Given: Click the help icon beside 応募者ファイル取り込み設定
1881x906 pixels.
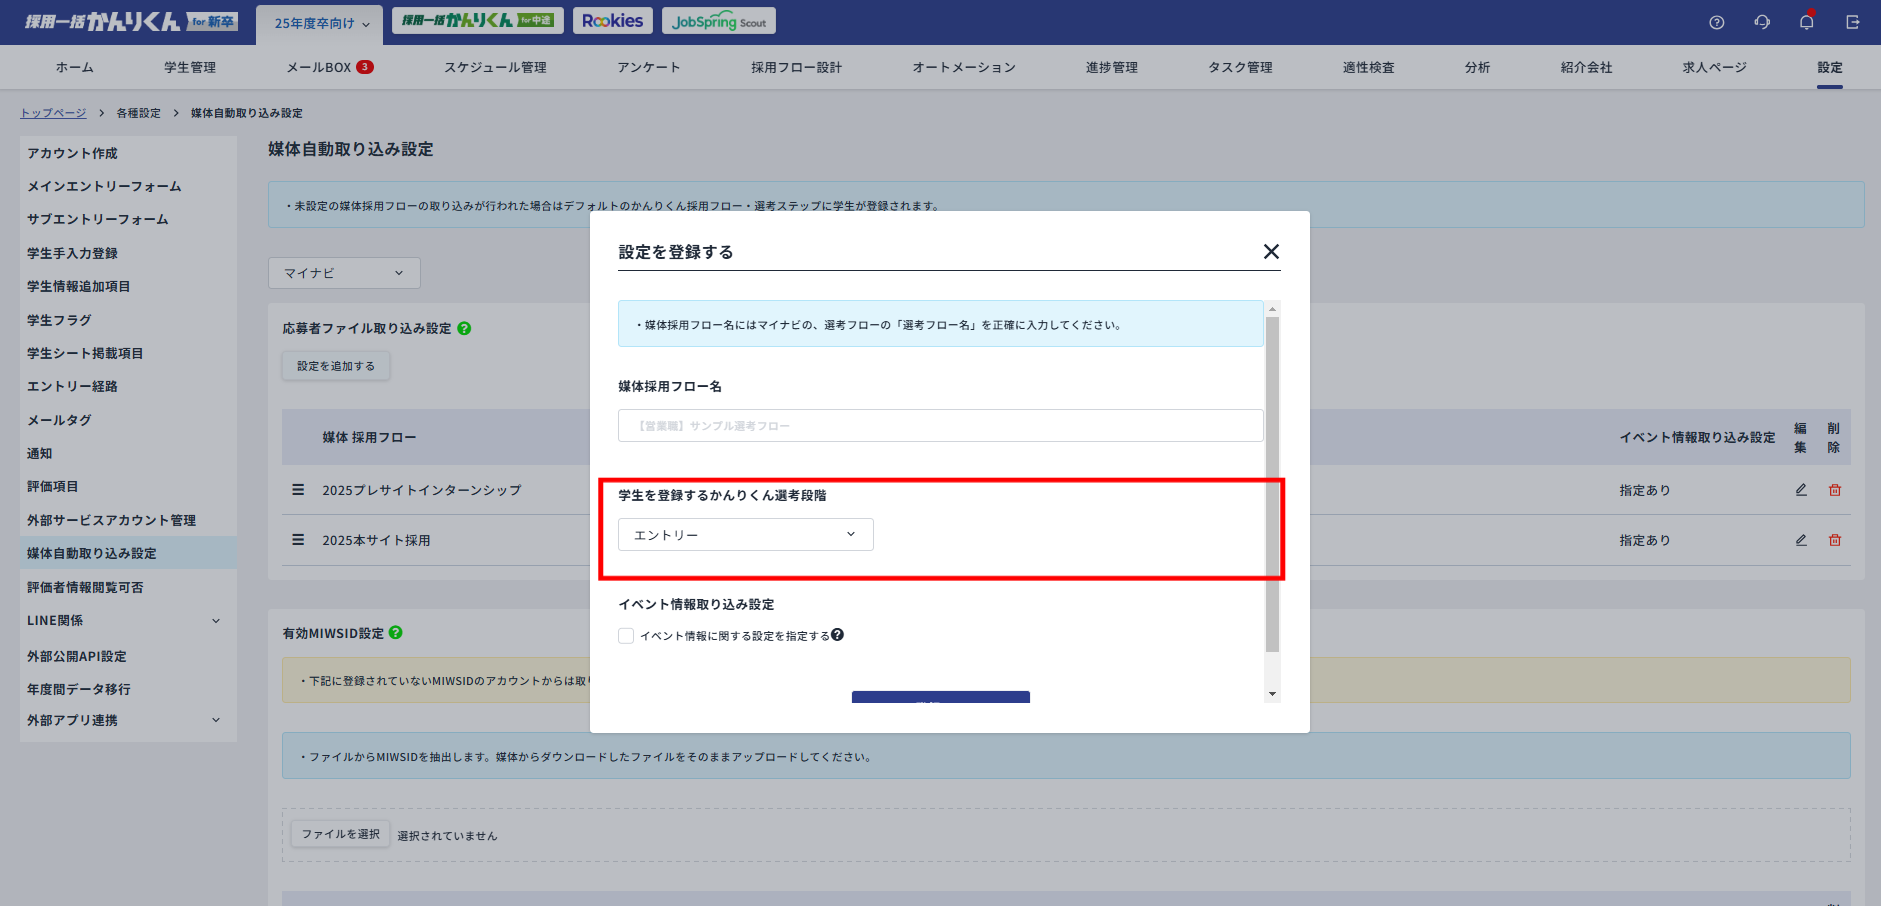Looking at the screenshot, I should click(x=466, y=328).
